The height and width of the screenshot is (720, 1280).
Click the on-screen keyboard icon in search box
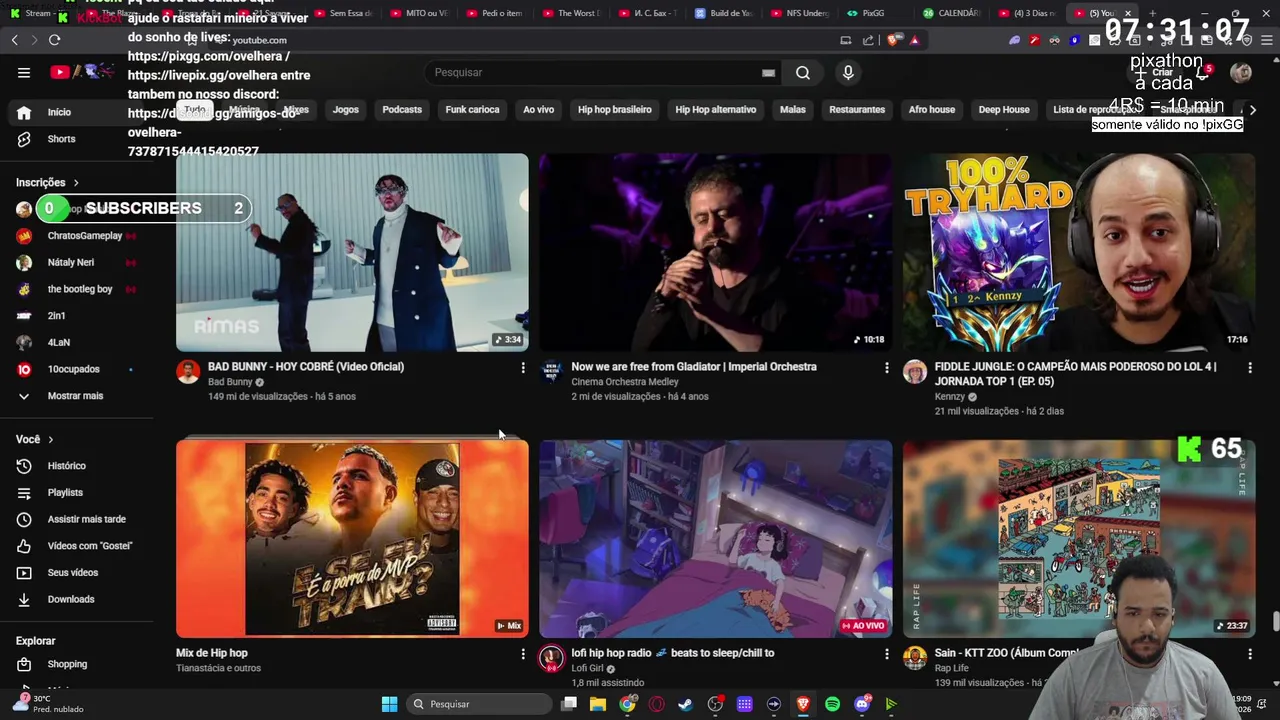point(768,73)
